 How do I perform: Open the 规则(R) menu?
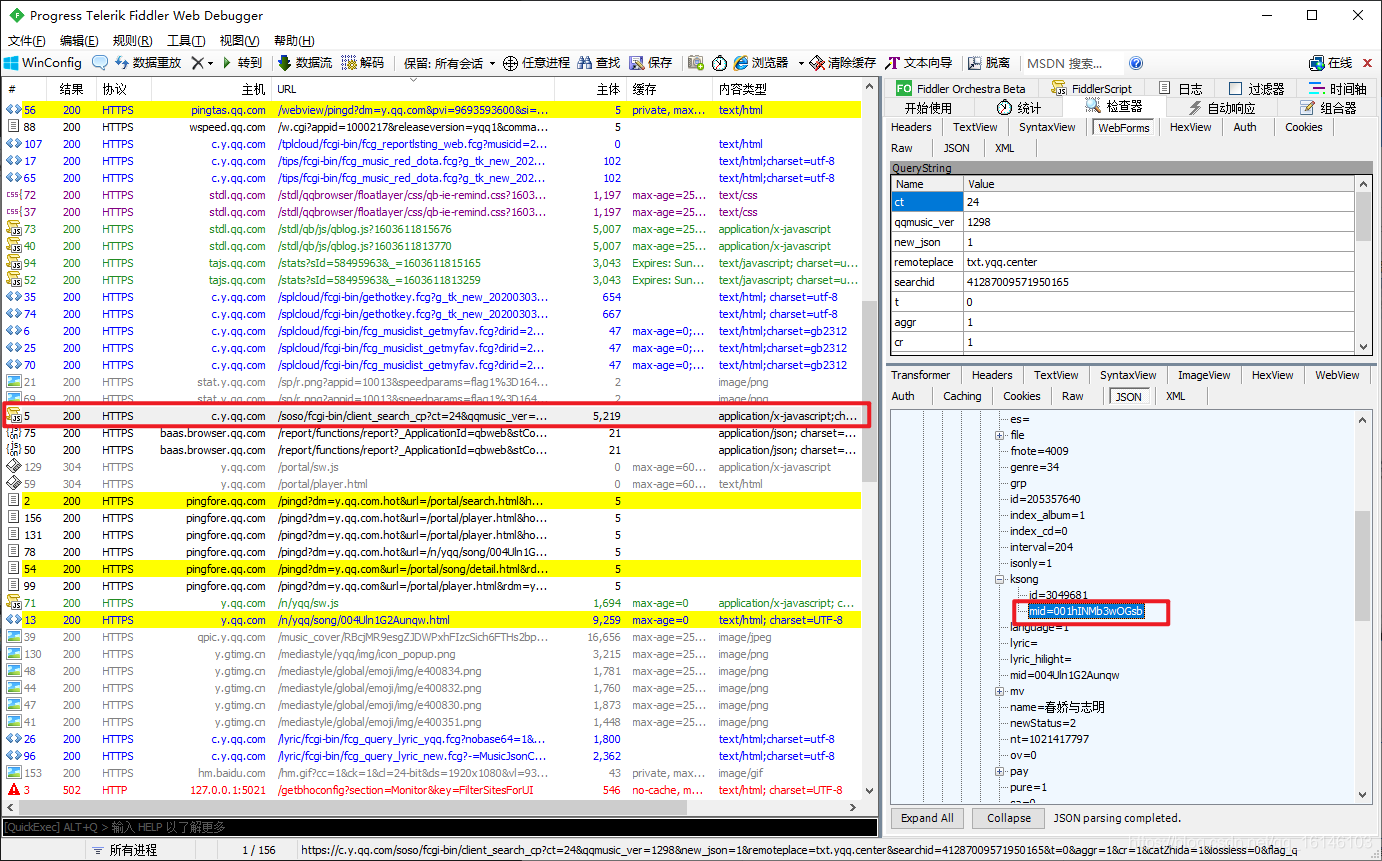point(132,41)
